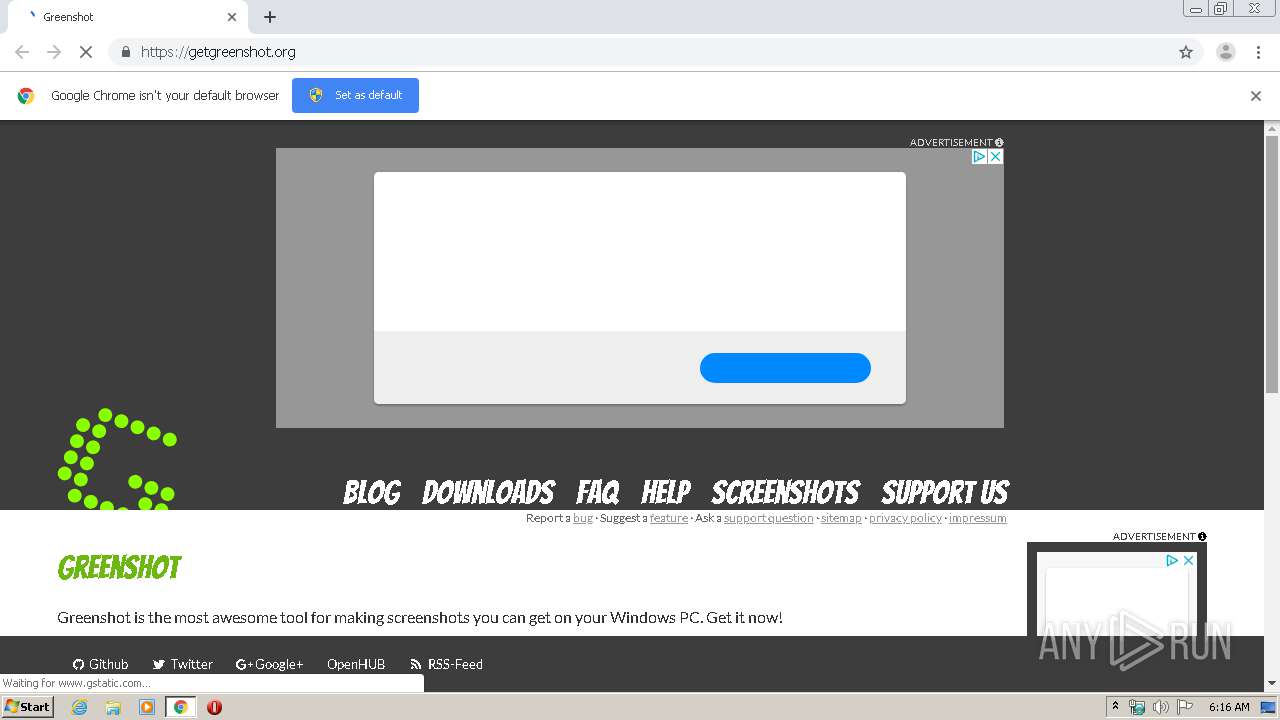Viewport: 1280px width, 720px height.
Task: Bookmark this page with the star icon
Action: click(x=1186, y=52)
